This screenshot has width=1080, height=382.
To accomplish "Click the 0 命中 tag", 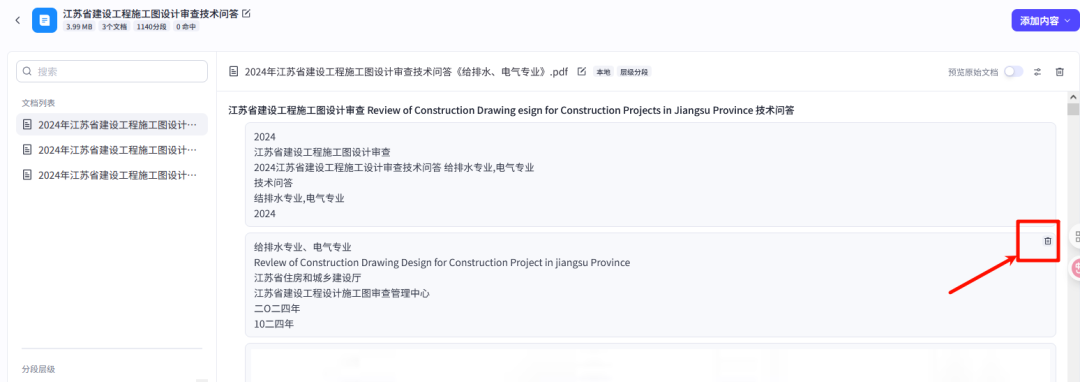I will click(186, 27).
